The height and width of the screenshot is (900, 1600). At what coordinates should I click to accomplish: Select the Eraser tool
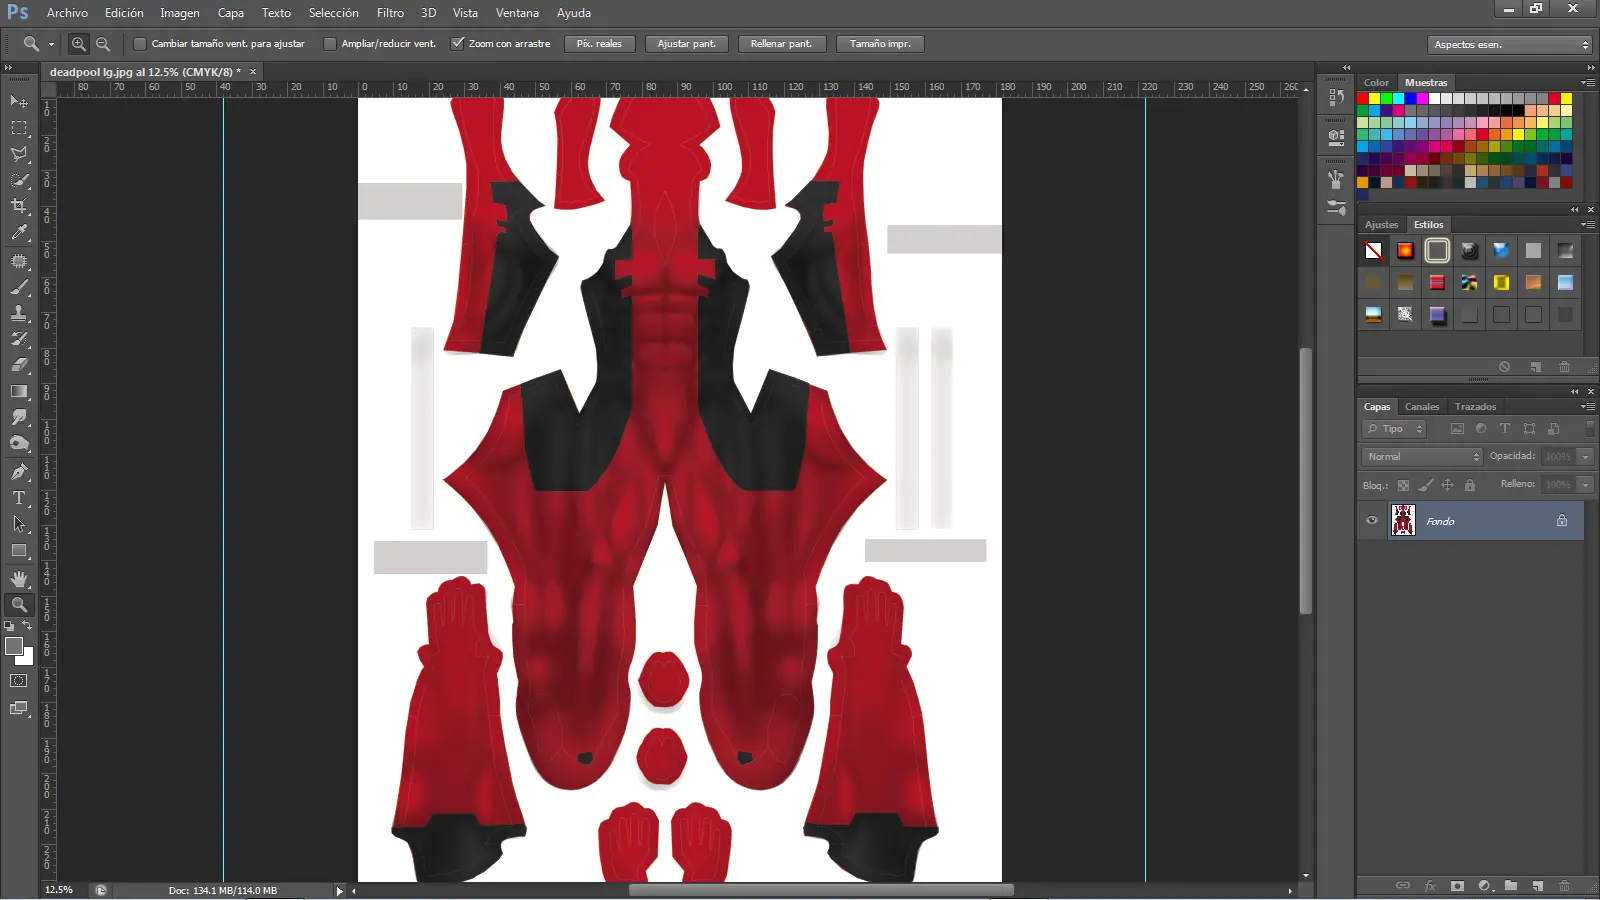[19, 365]
